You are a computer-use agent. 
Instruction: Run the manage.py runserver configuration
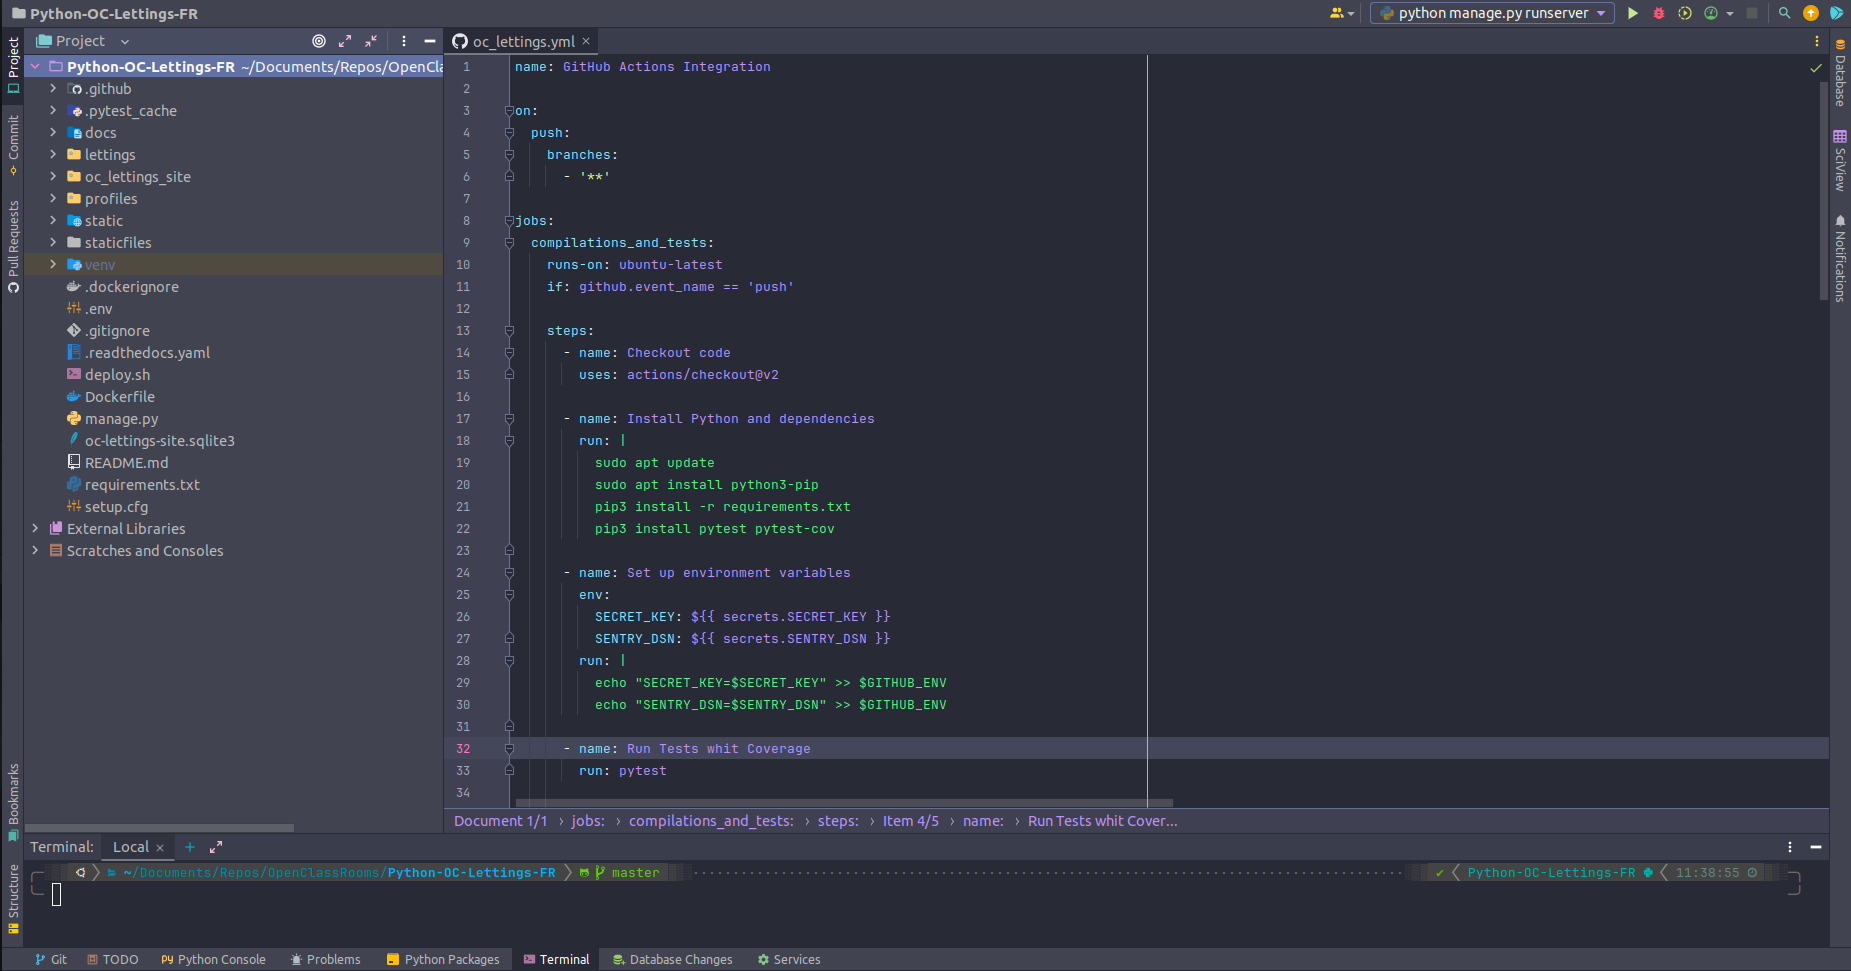click(1633, 13)
